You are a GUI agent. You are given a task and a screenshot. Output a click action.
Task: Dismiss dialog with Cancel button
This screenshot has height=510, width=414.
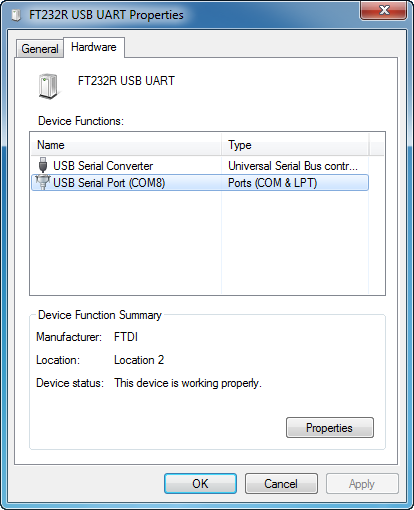(281, 484)
